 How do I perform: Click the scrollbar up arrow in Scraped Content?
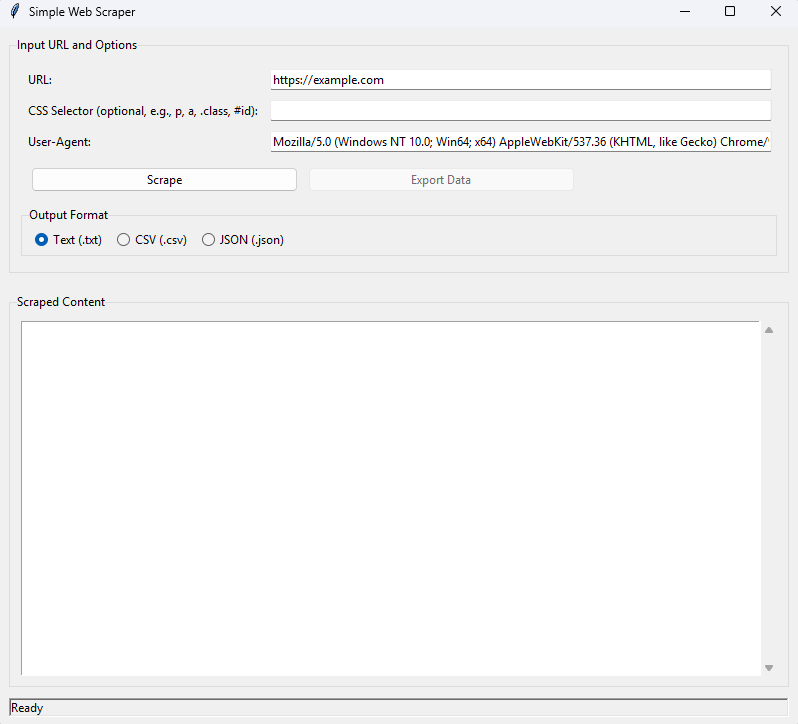point(769,330)
